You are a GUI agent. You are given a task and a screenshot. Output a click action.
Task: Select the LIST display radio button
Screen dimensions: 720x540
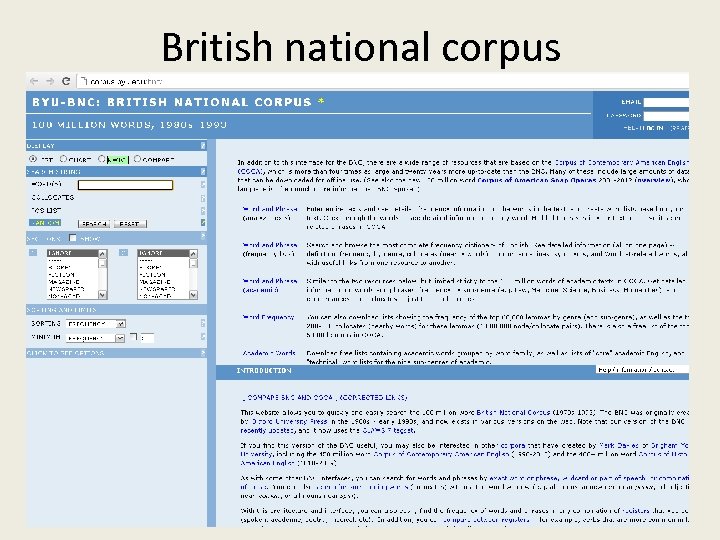(x=33, y=159)
